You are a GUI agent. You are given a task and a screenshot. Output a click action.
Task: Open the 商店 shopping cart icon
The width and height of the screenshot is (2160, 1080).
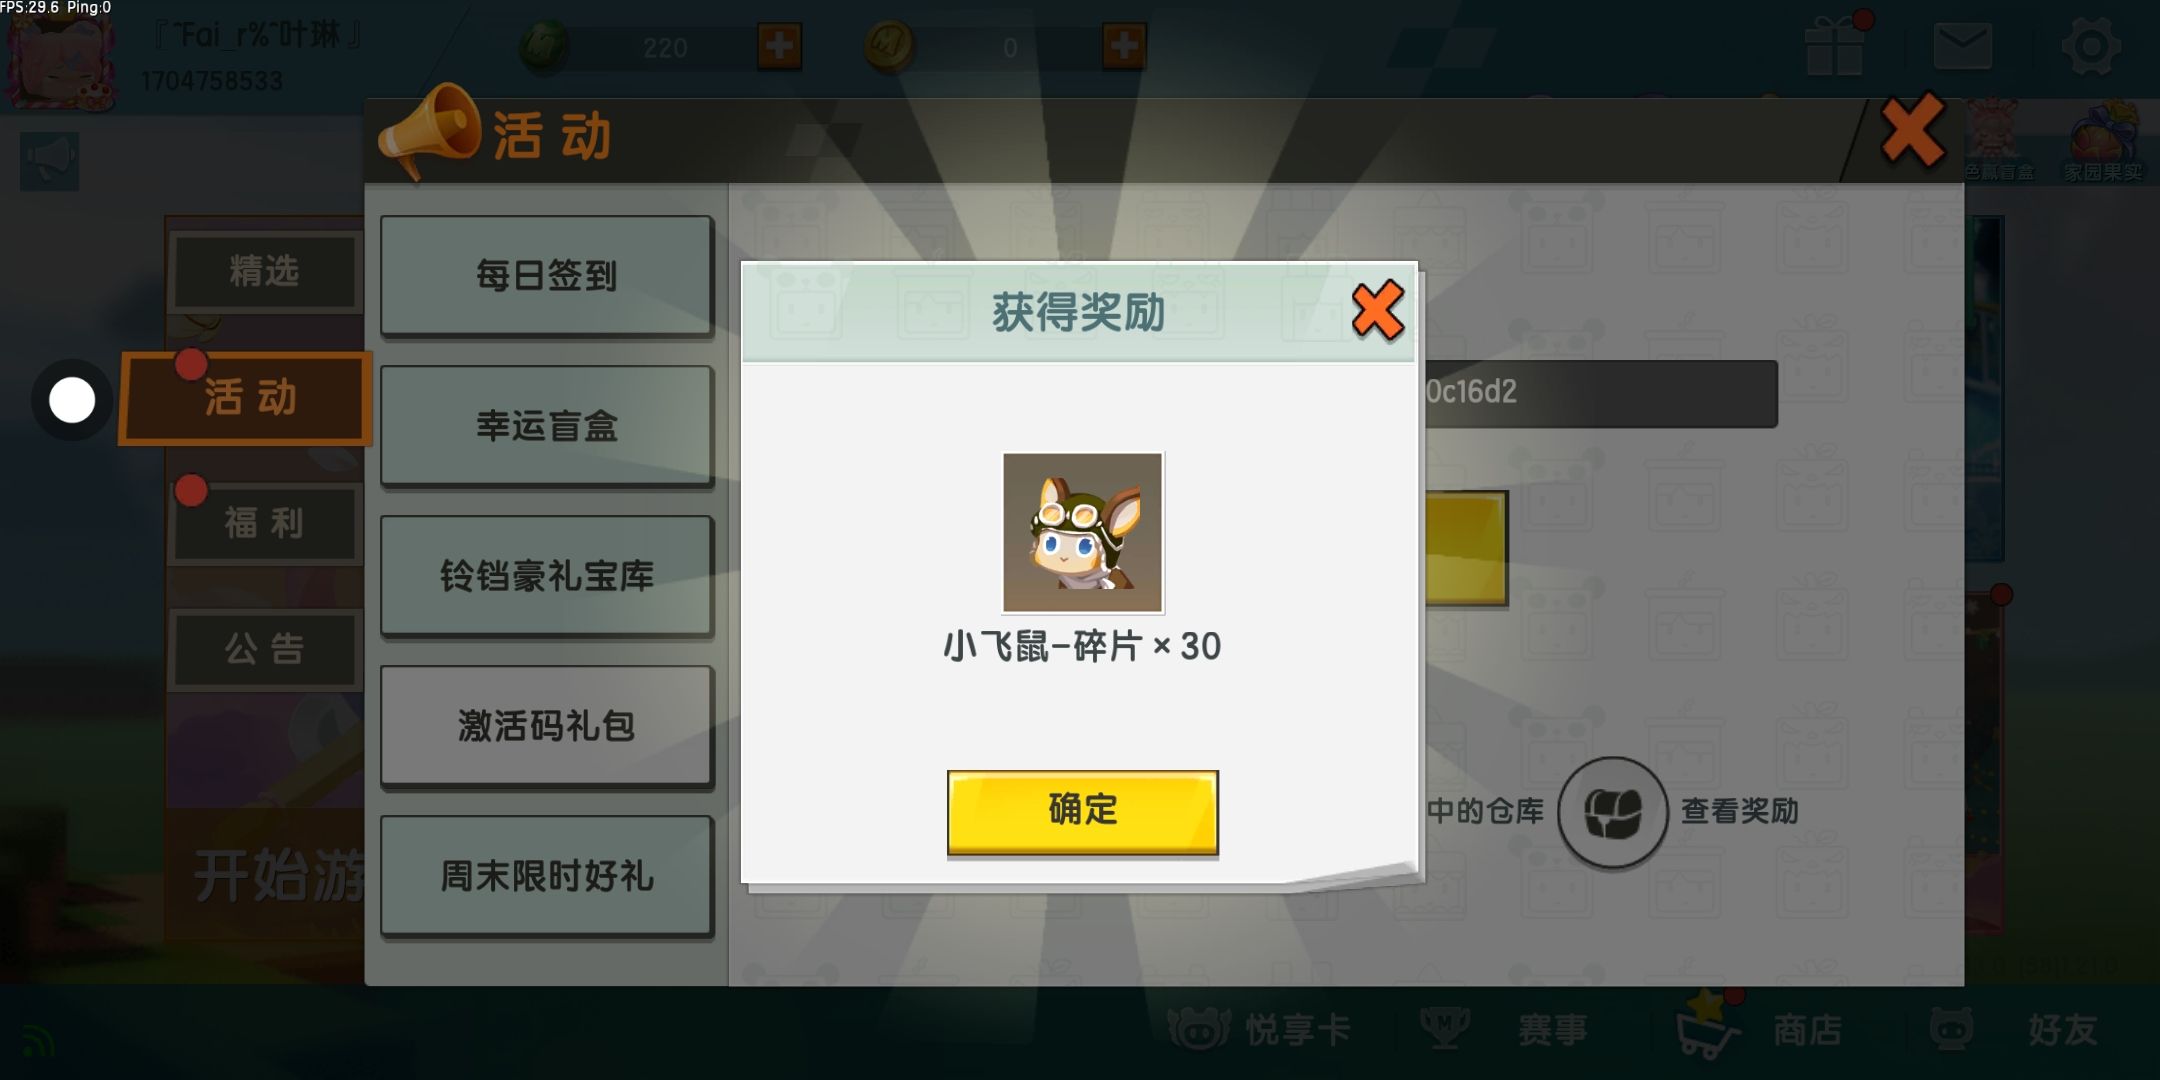(1709, 1026)
